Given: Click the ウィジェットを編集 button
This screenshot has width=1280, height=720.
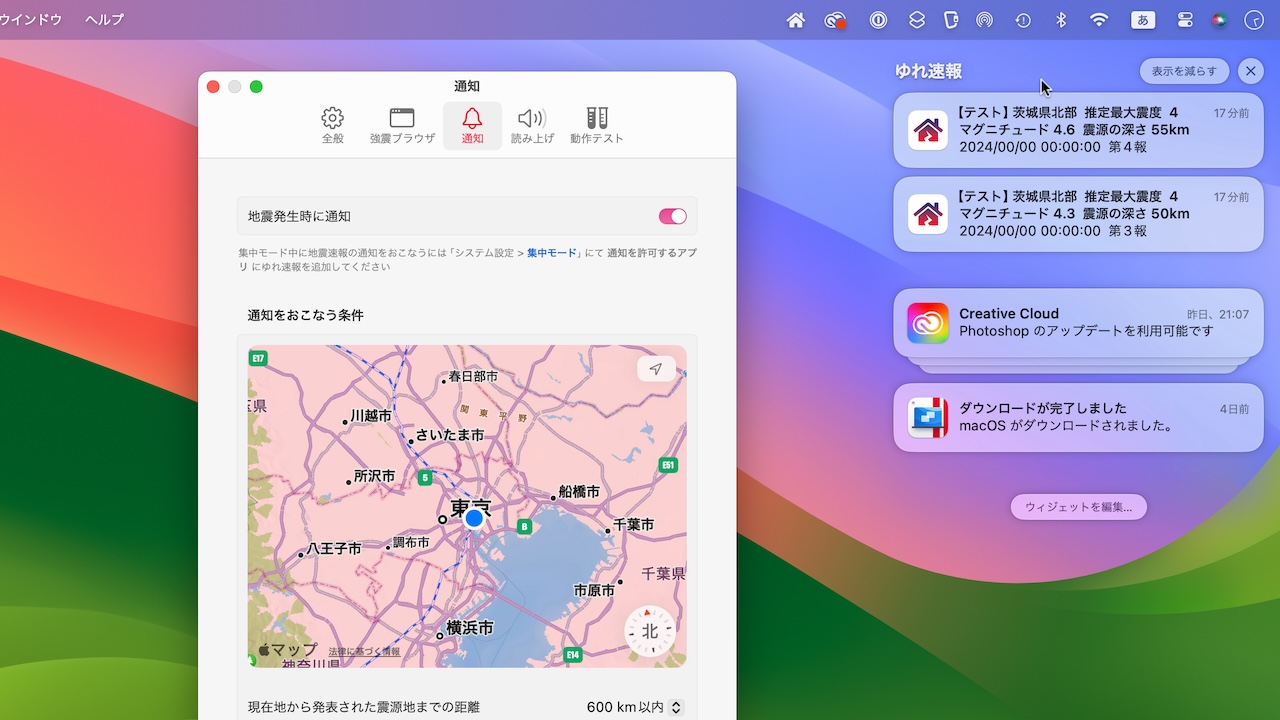Looking at the screenshot, I should point(1078,507).
